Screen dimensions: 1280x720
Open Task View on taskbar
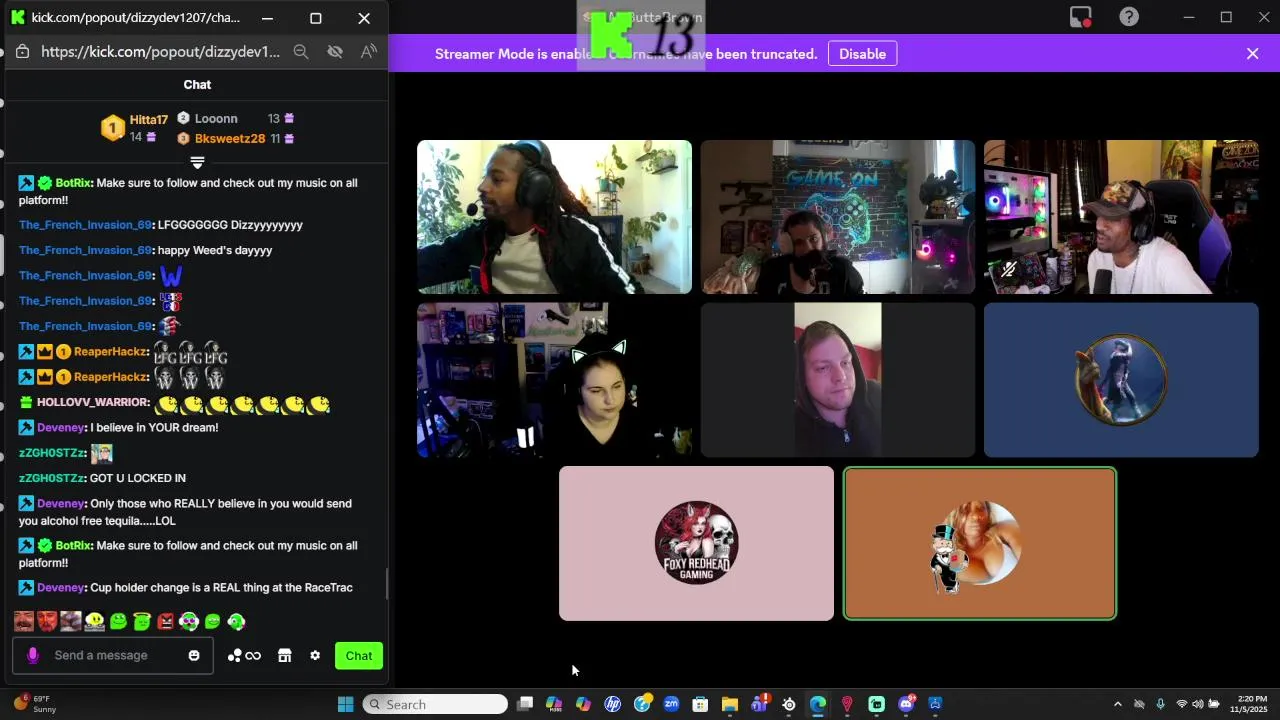(x=525, y=704)
